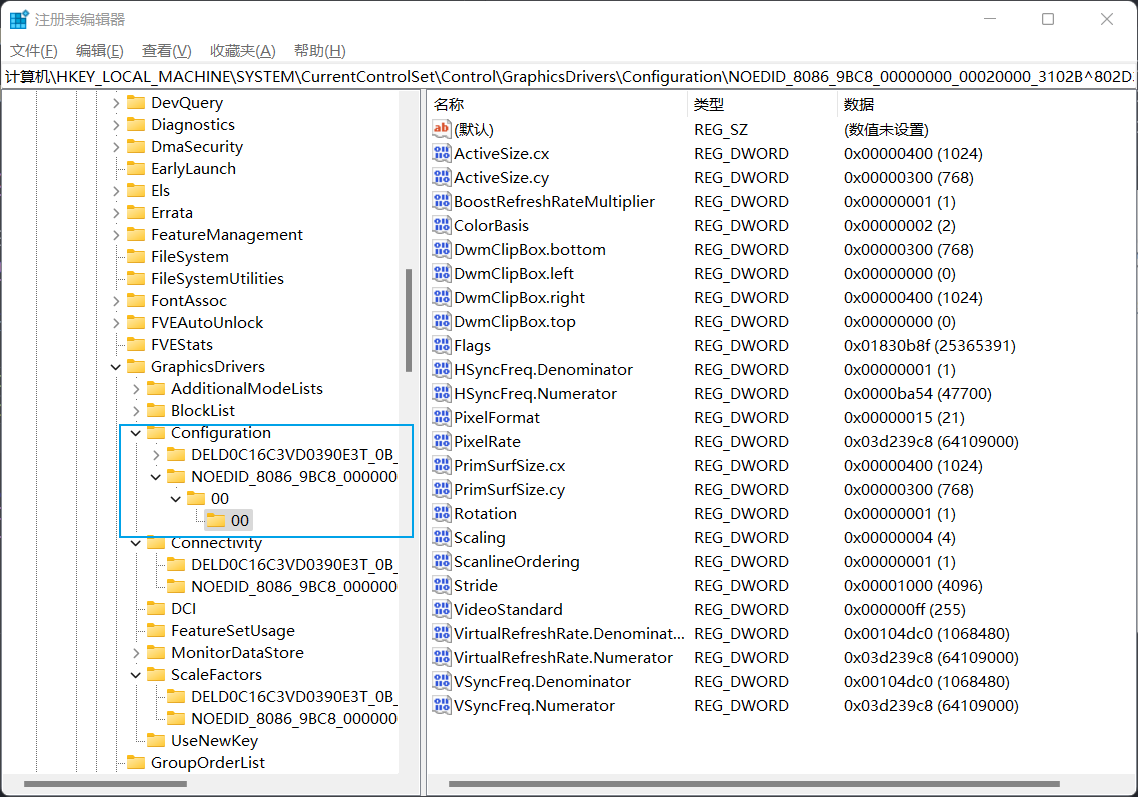Click the DWORD icon beside ActiveSize.cx

[x=442, y=154]
